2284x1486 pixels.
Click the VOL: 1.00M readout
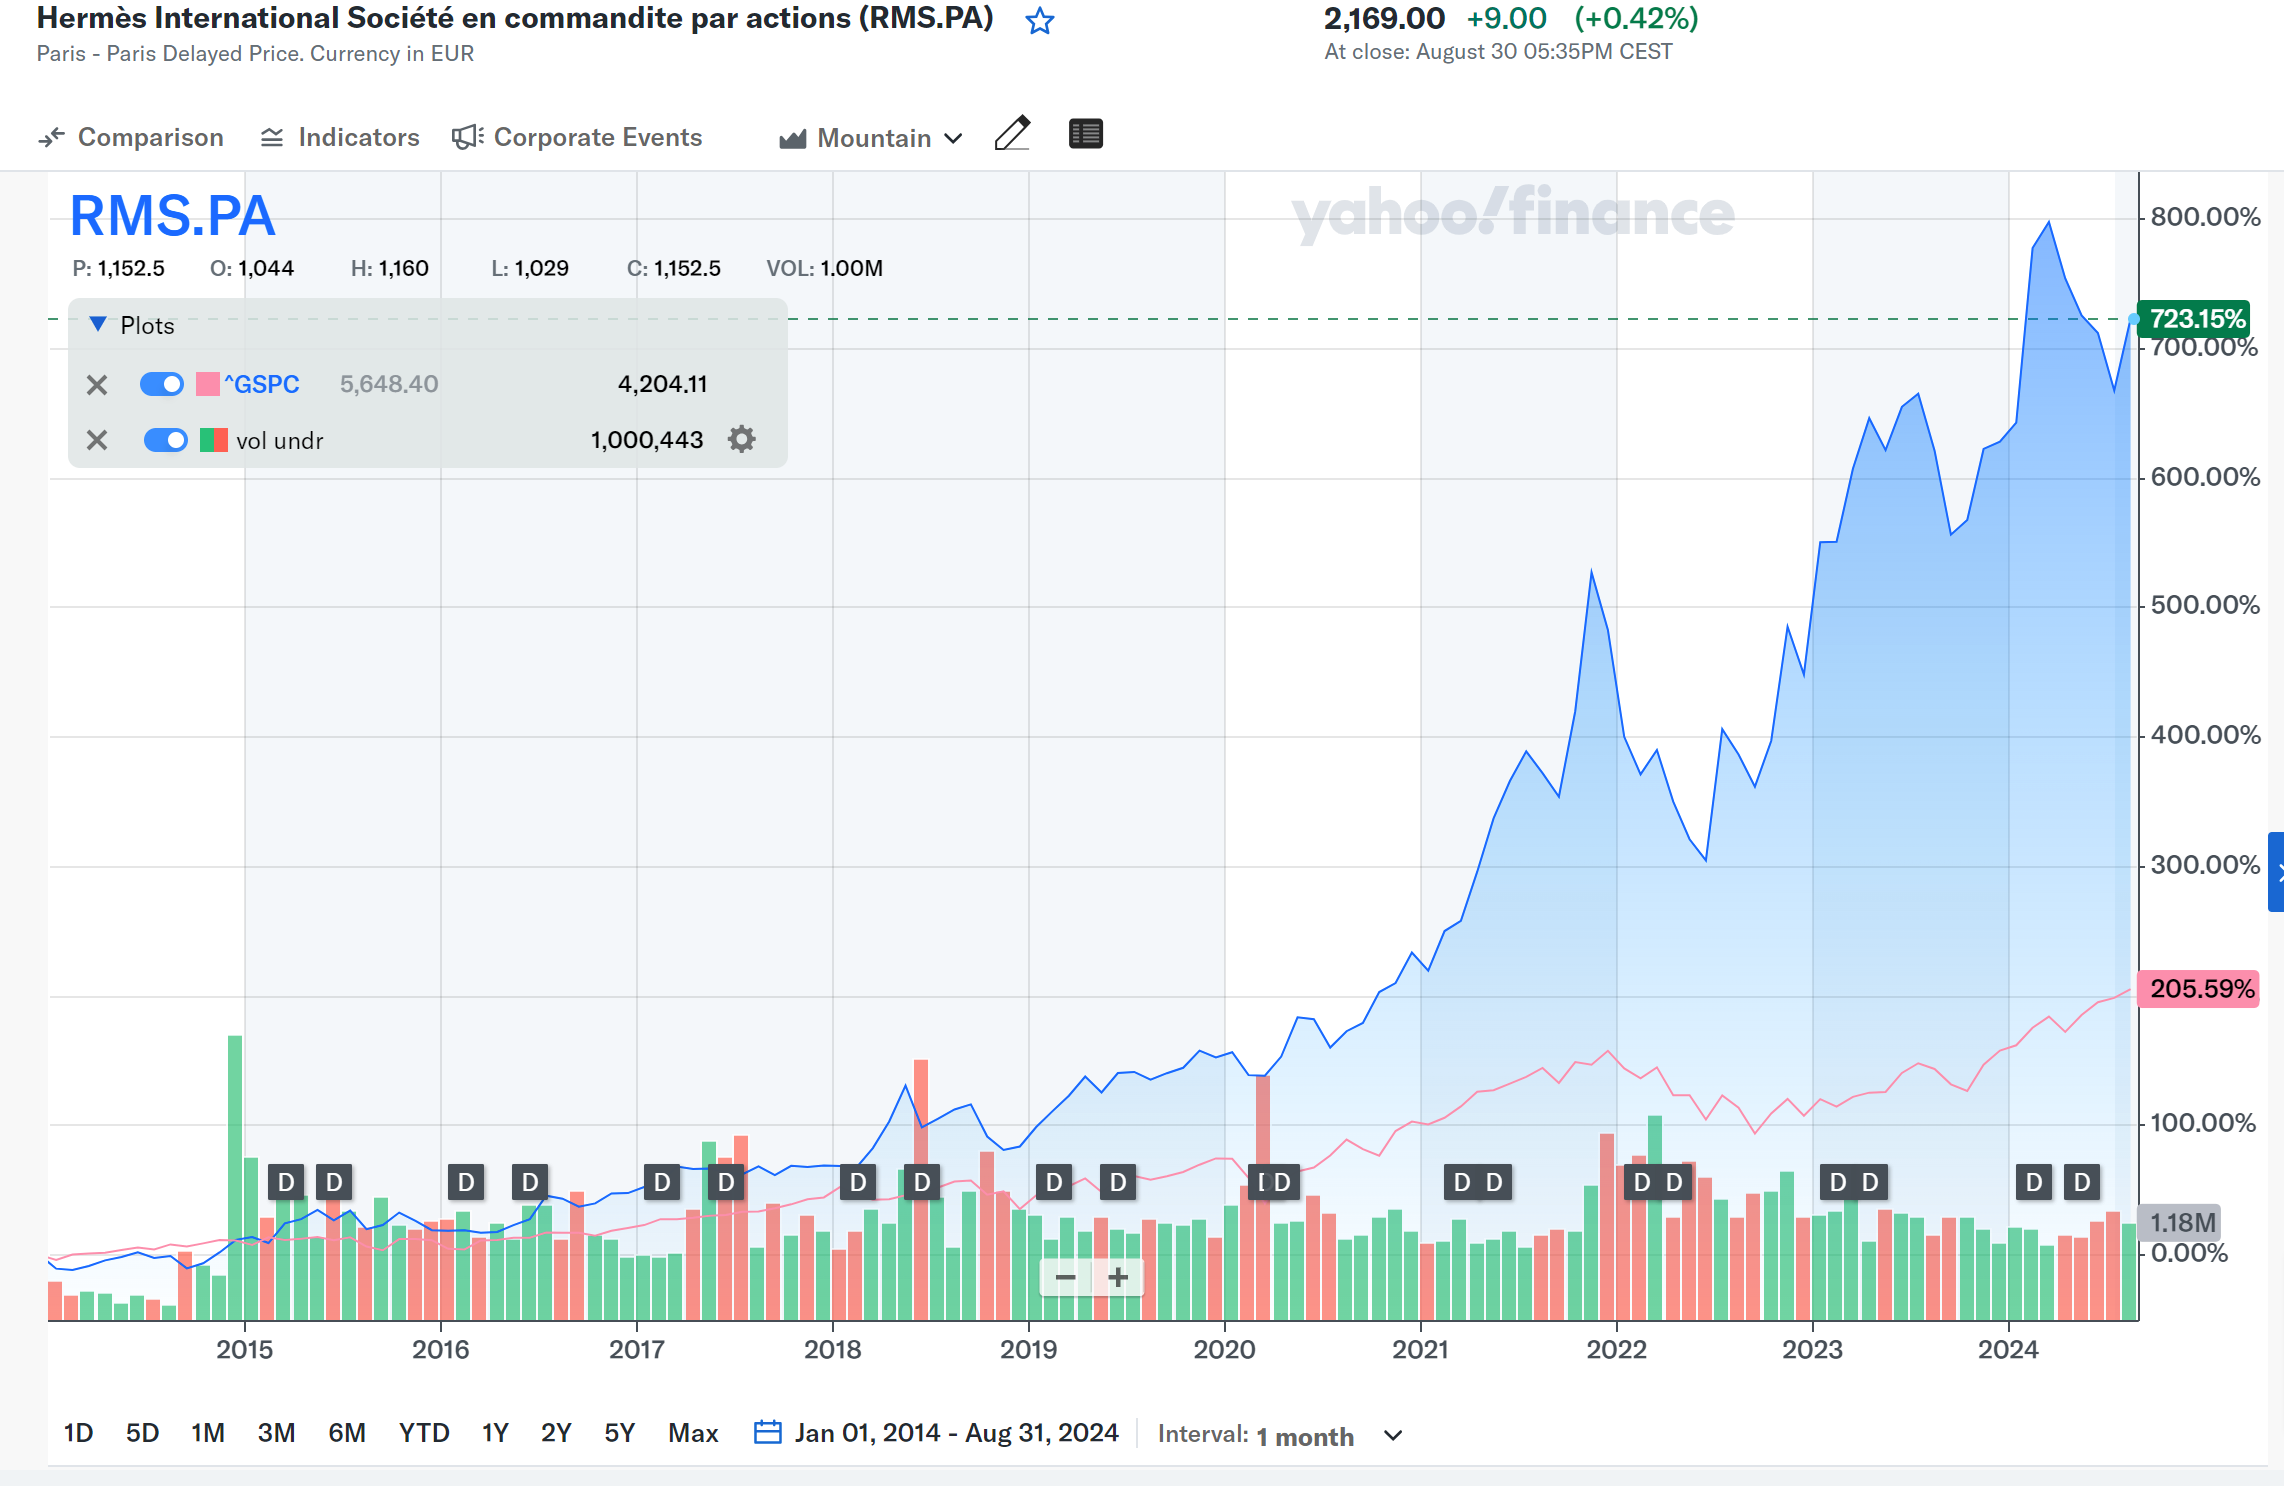[x=824, y=268]
